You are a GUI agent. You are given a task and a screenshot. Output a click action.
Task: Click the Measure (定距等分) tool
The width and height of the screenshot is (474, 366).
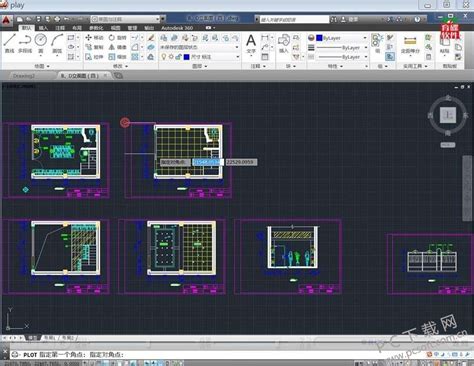coord(410,44)
